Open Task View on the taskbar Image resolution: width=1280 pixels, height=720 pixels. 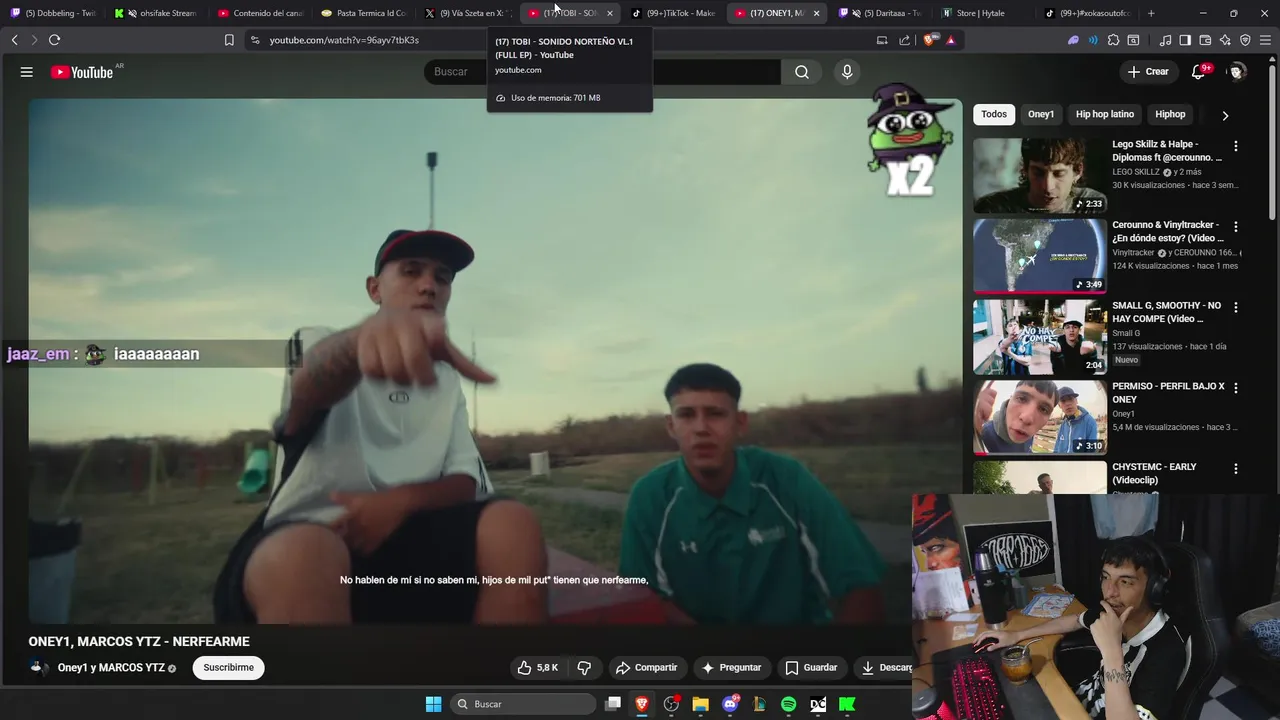pos(613,704)
